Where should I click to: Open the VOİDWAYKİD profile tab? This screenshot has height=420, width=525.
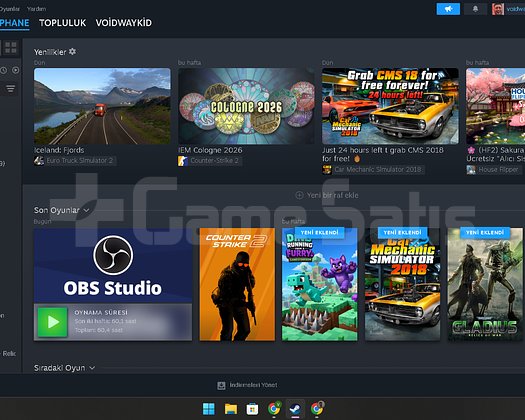coord(124,23)
